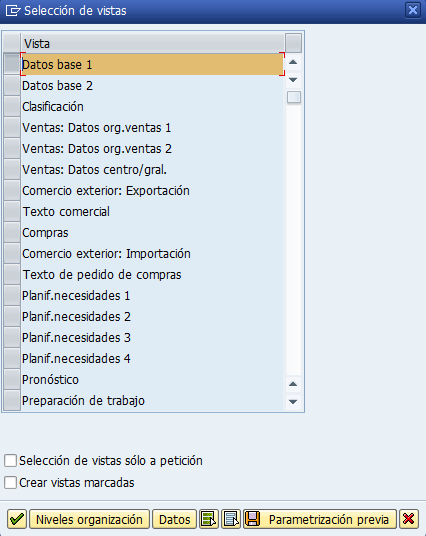Confirm selection with the green checkmark
The height and width of the screenshot is (536, 426).
(17, 519)
